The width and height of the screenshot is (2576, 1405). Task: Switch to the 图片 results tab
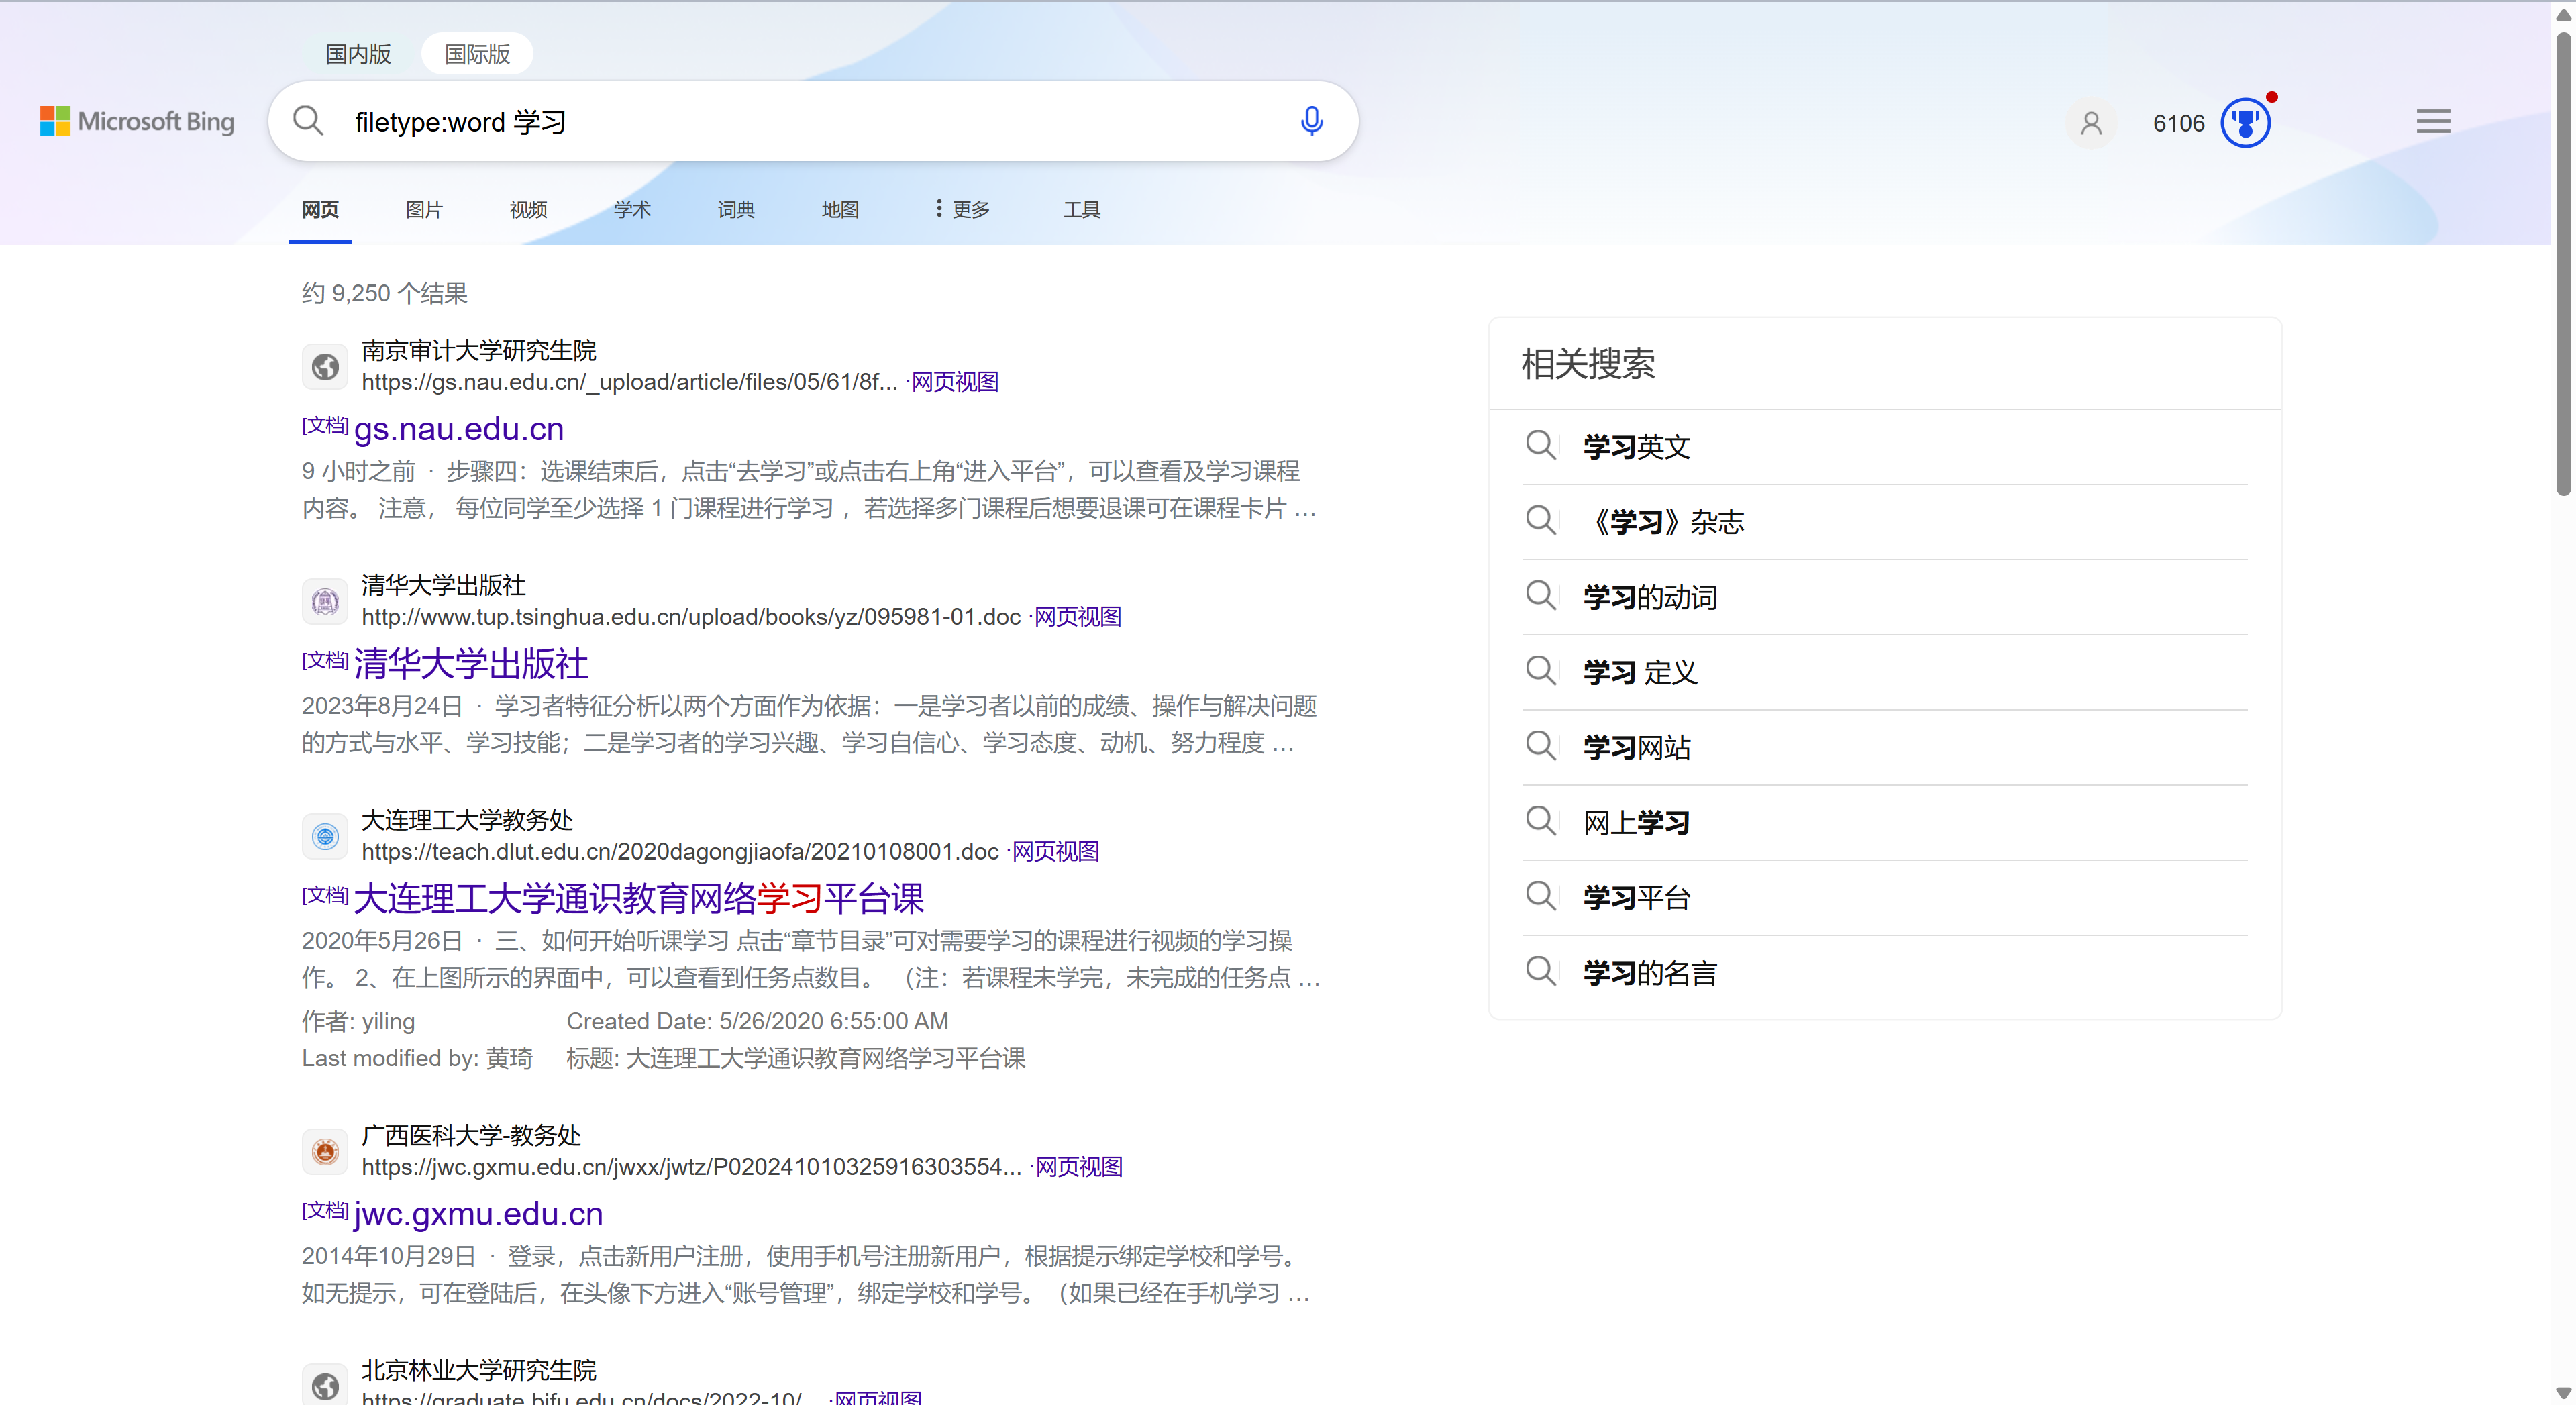coord(424,209)
